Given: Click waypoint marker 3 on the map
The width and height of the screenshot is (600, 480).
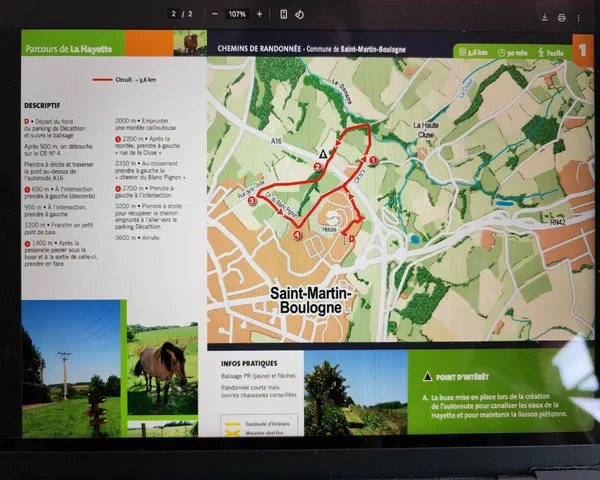Looking at the screenshot, I should [x=252, y=201].
